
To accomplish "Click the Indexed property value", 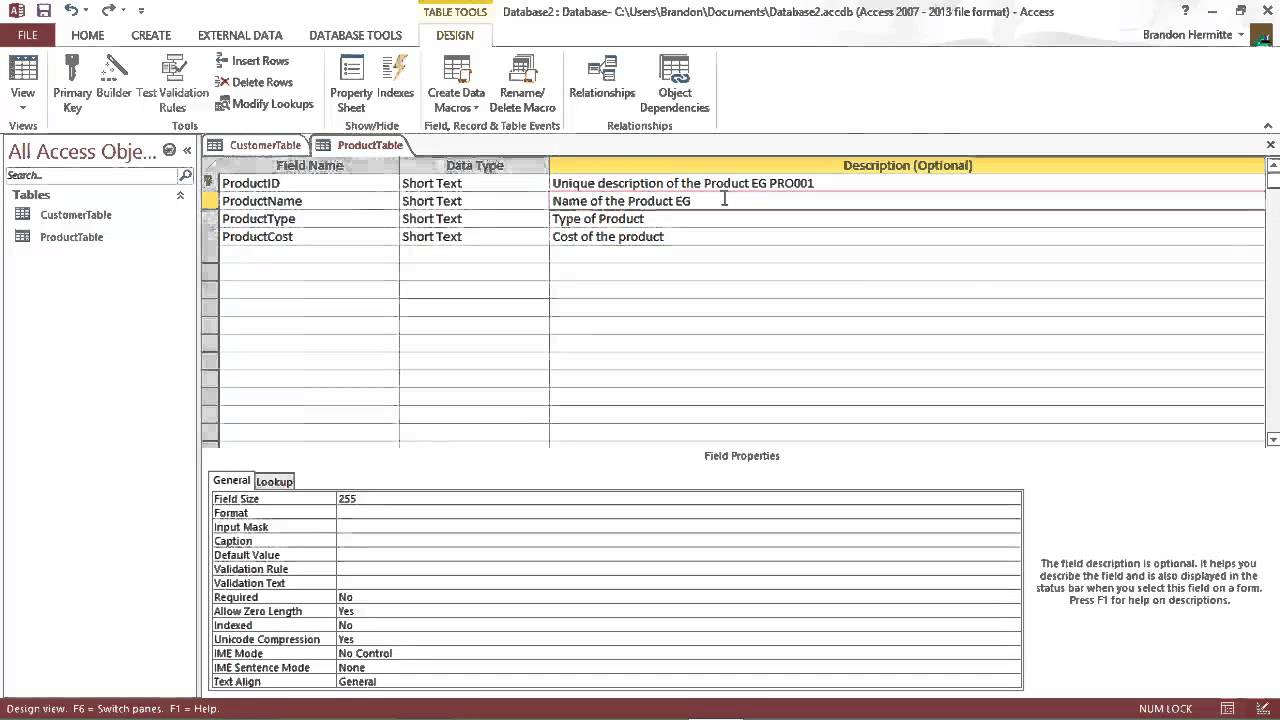I will (x=679, y=625).
